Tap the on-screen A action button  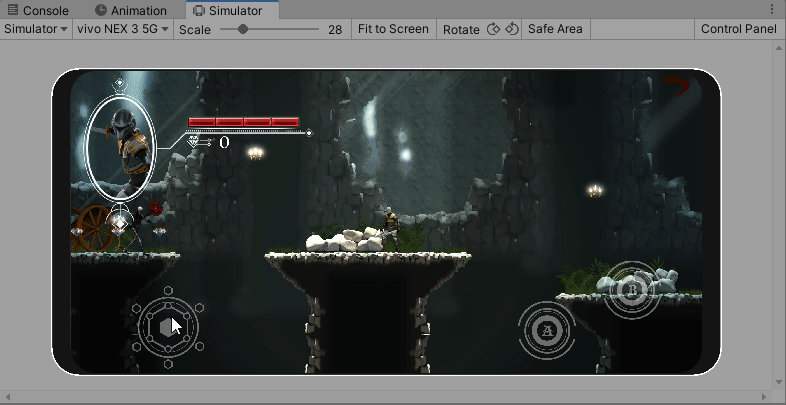546,330
